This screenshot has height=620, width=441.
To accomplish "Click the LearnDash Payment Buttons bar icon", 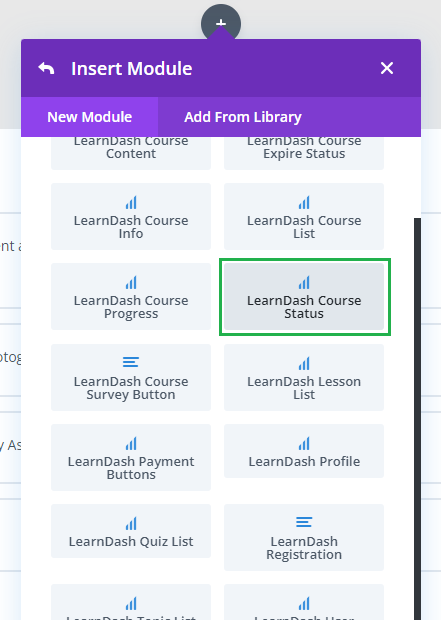I will (x=131, y=443).
